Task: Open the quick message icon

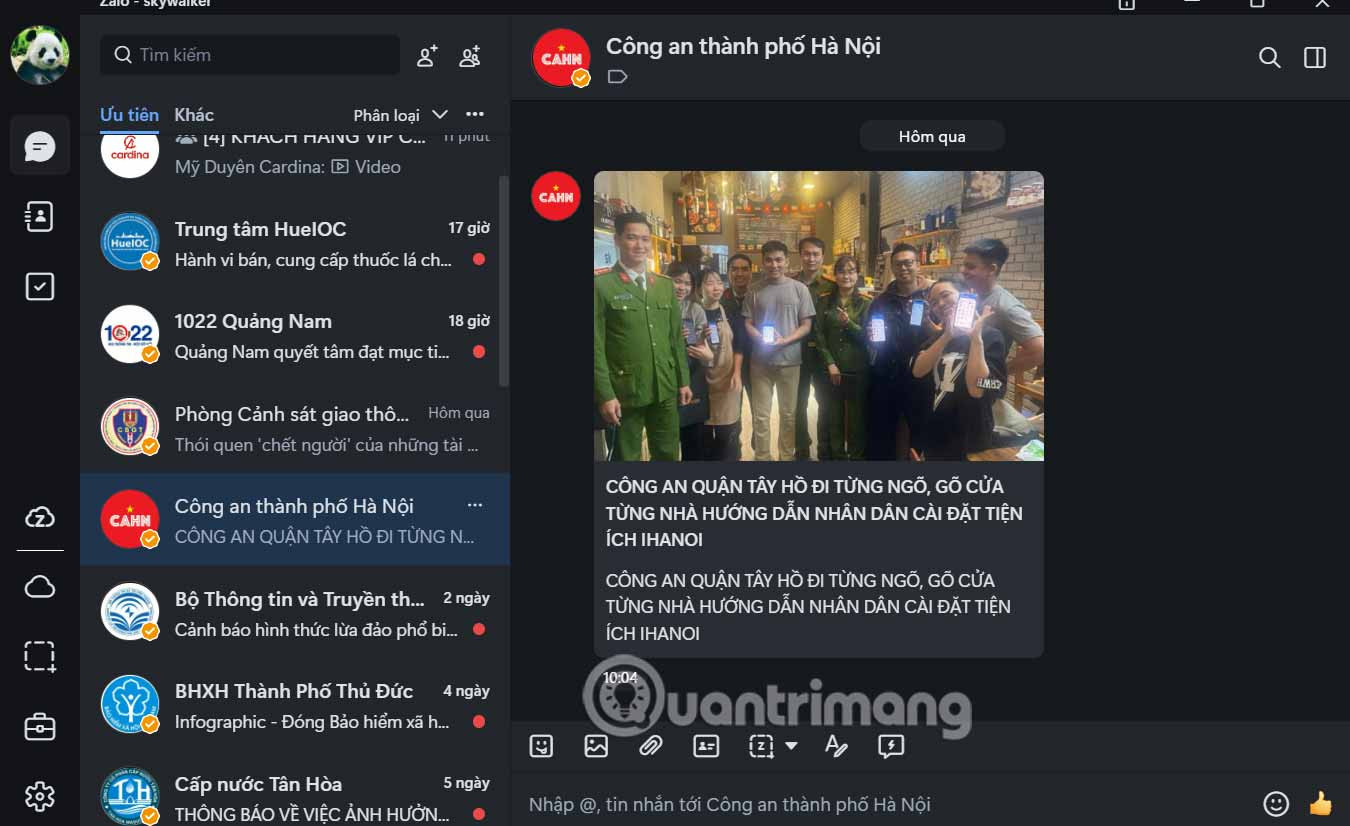Action: (x=890, y=746)
